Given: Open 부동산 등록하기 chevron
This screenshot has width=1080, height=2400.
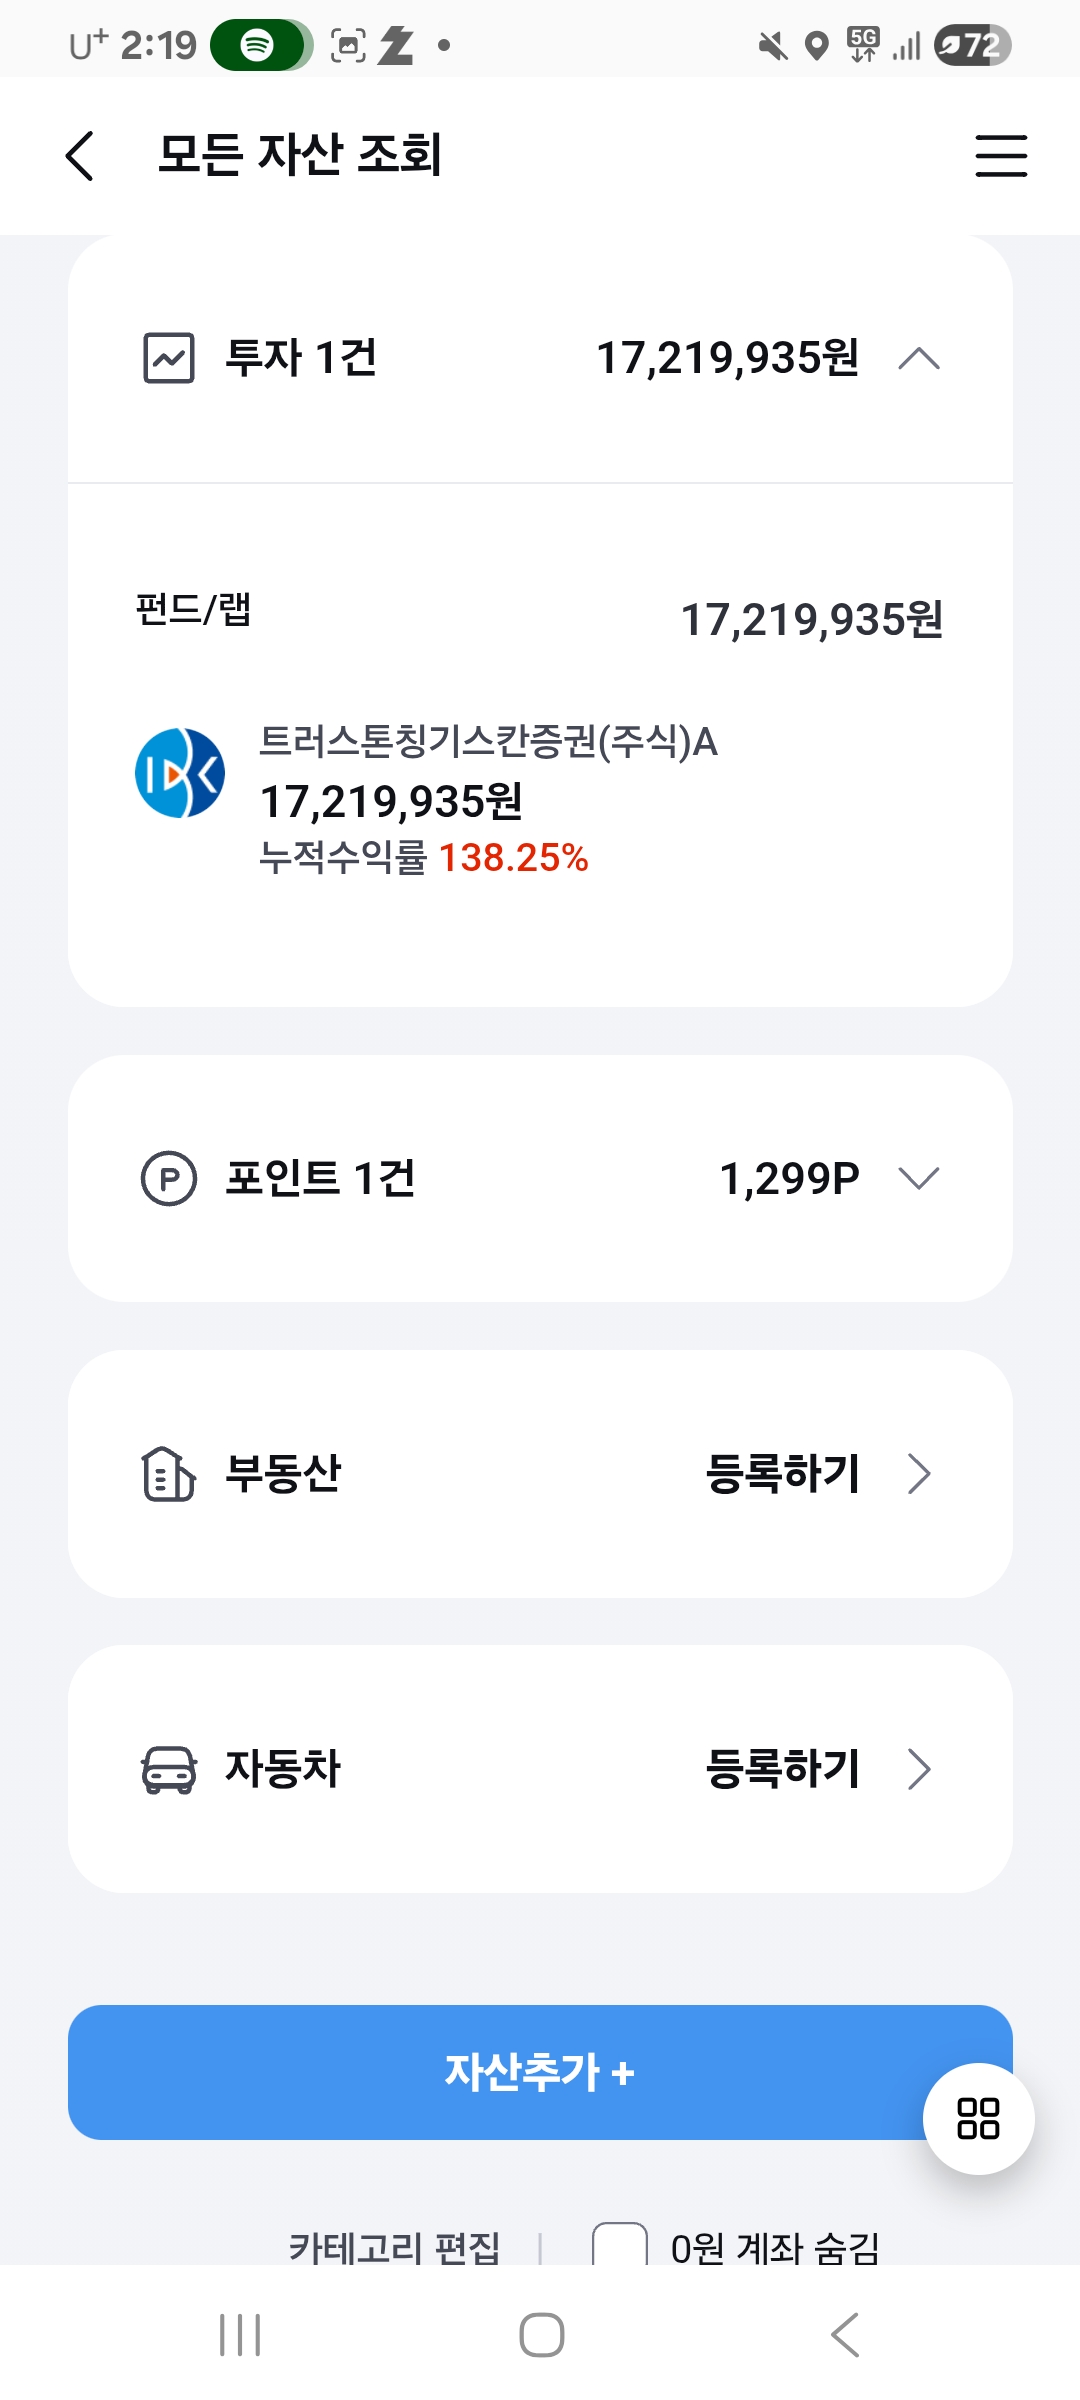Looking at the screenshot, I should point(919,1474).
